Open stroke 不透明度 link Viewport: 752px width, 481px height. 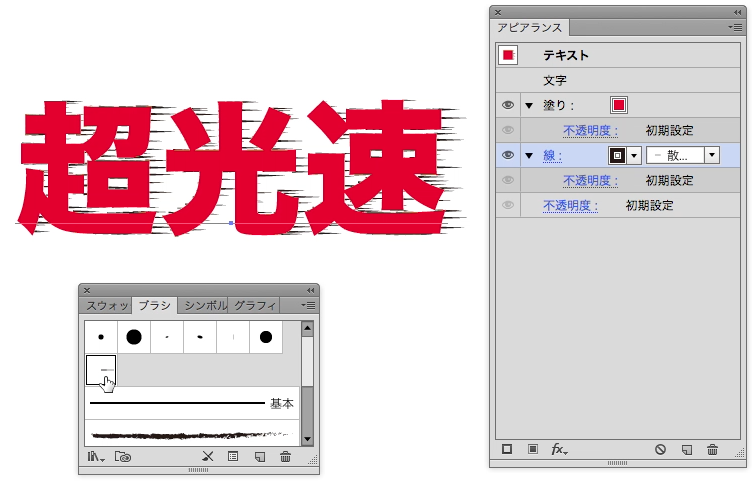[590, 180]
